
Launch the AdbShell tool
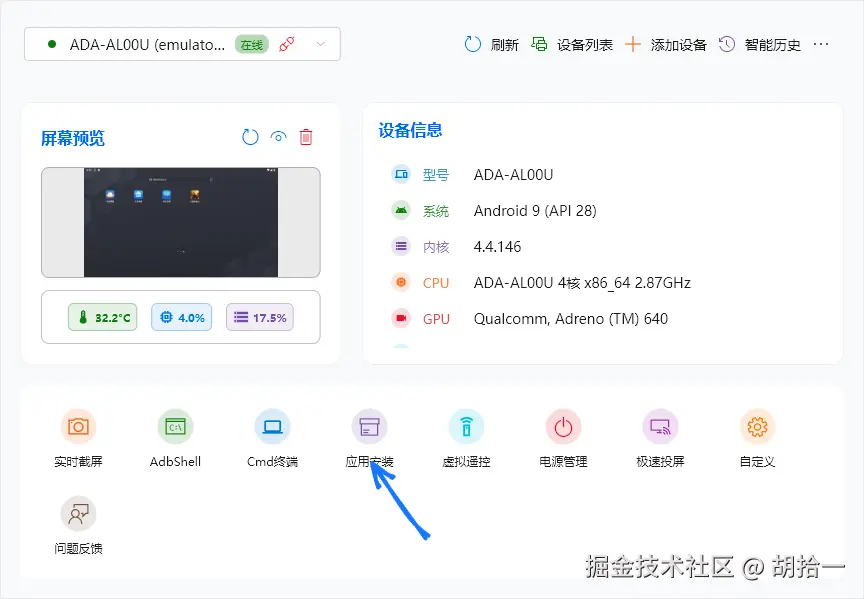[x=175, y=438]
